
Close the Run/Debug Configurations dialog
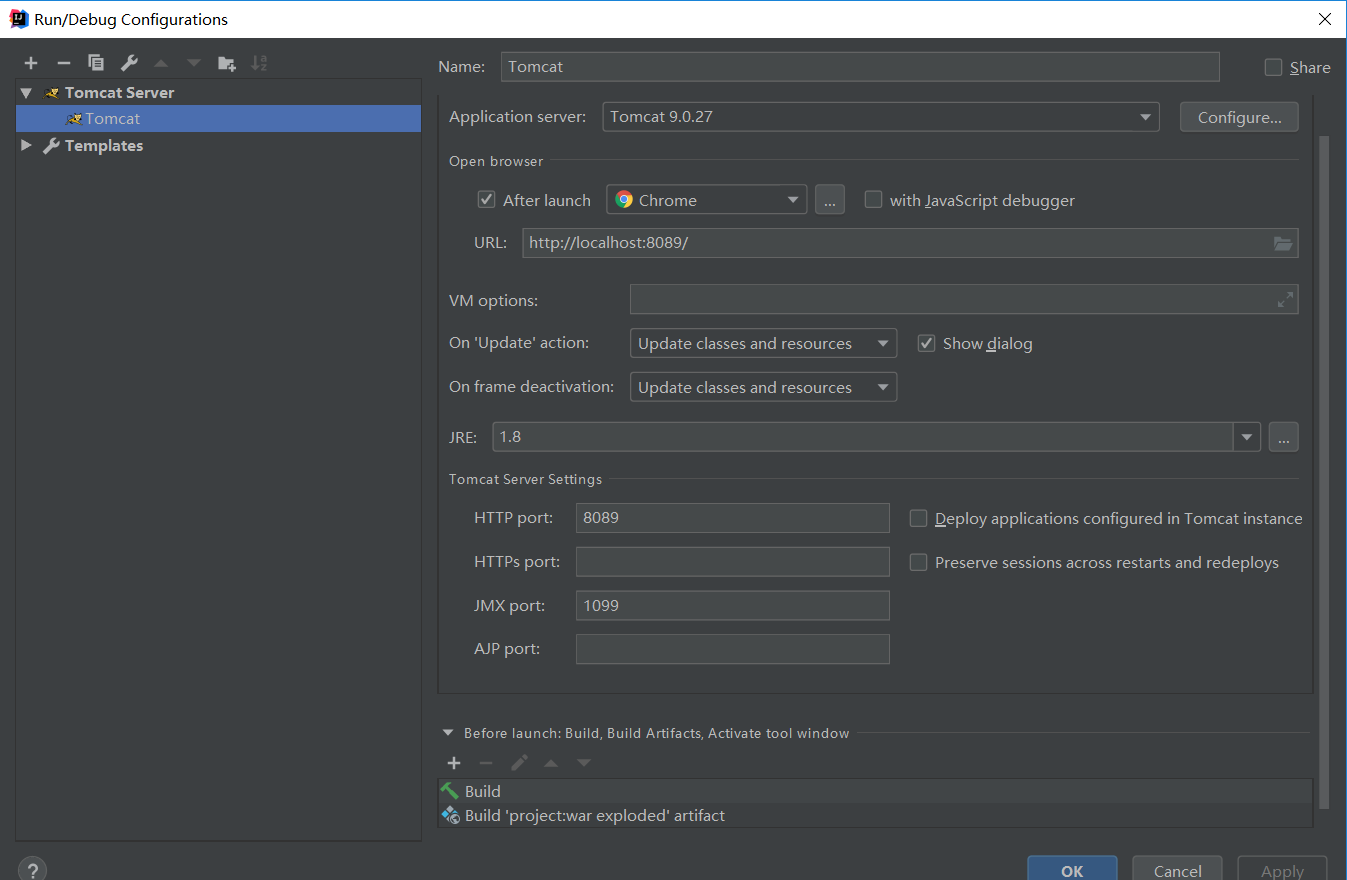1324,19
